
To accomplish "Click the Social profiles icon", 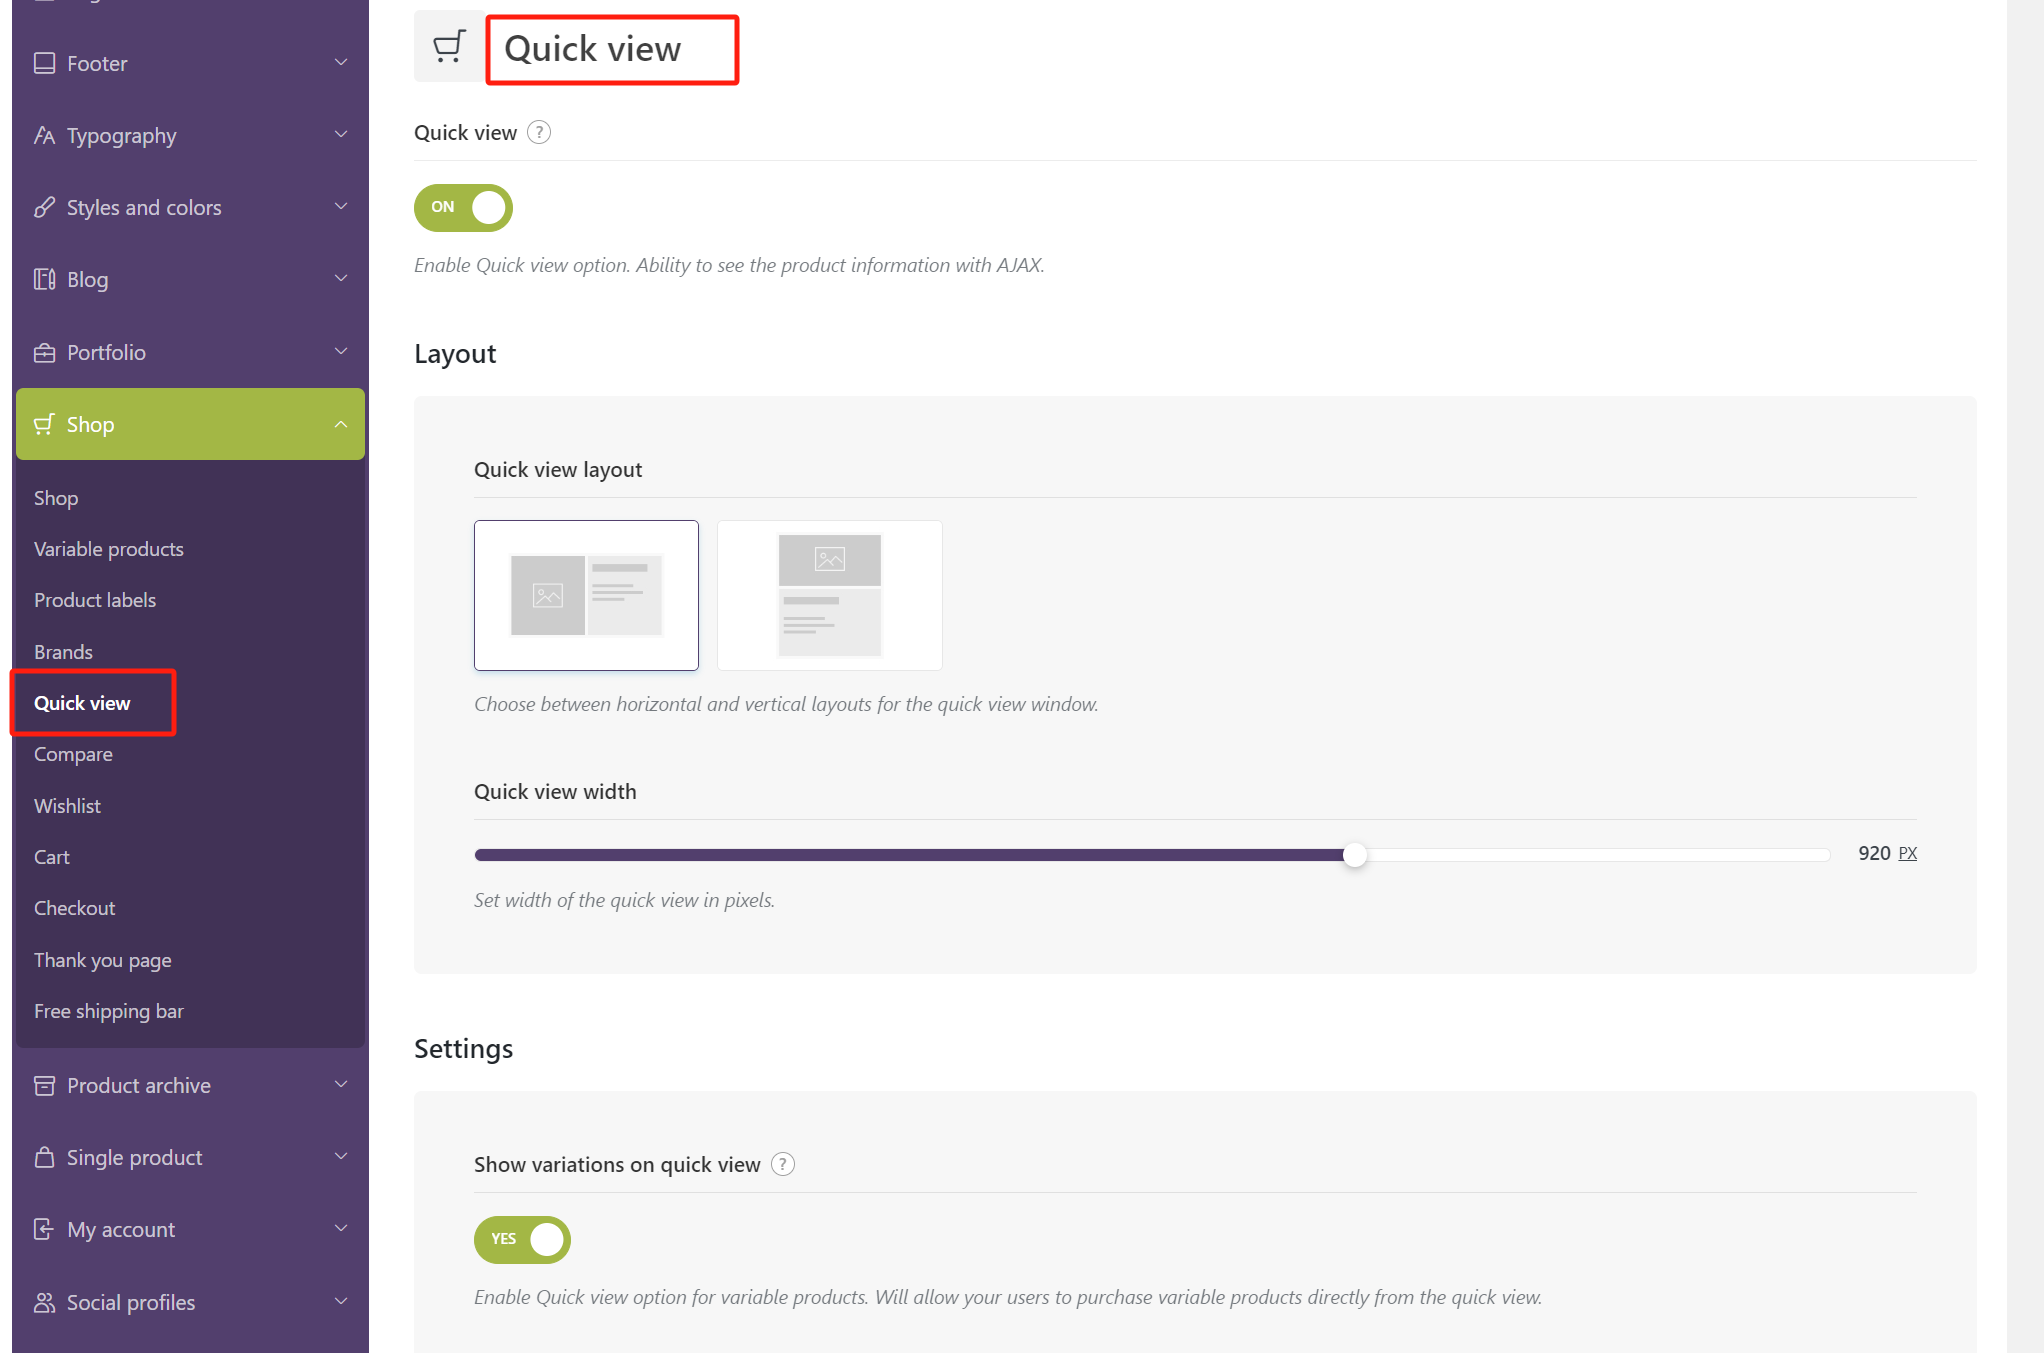I will tap(44, 1303).
